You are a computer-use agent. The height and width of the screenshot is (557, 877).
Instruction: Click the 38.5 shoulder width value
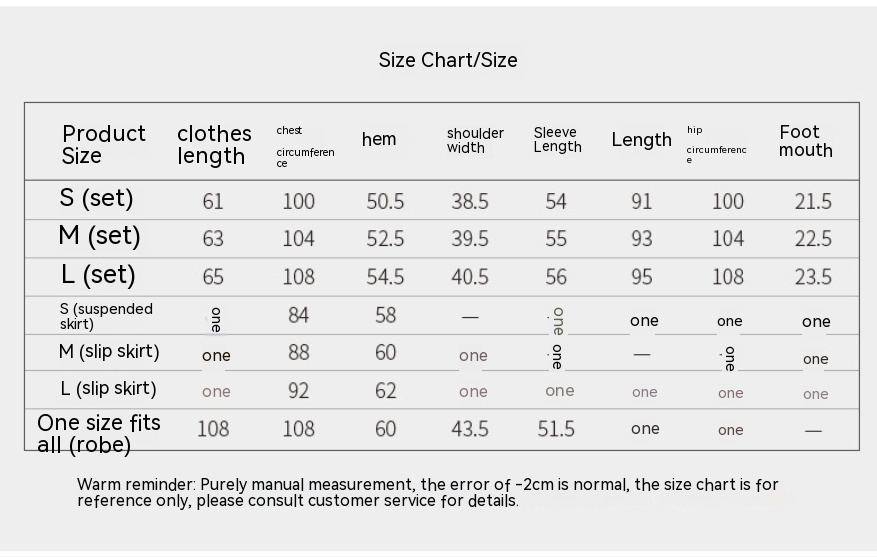pyautogui.click(x=469, y=202)
